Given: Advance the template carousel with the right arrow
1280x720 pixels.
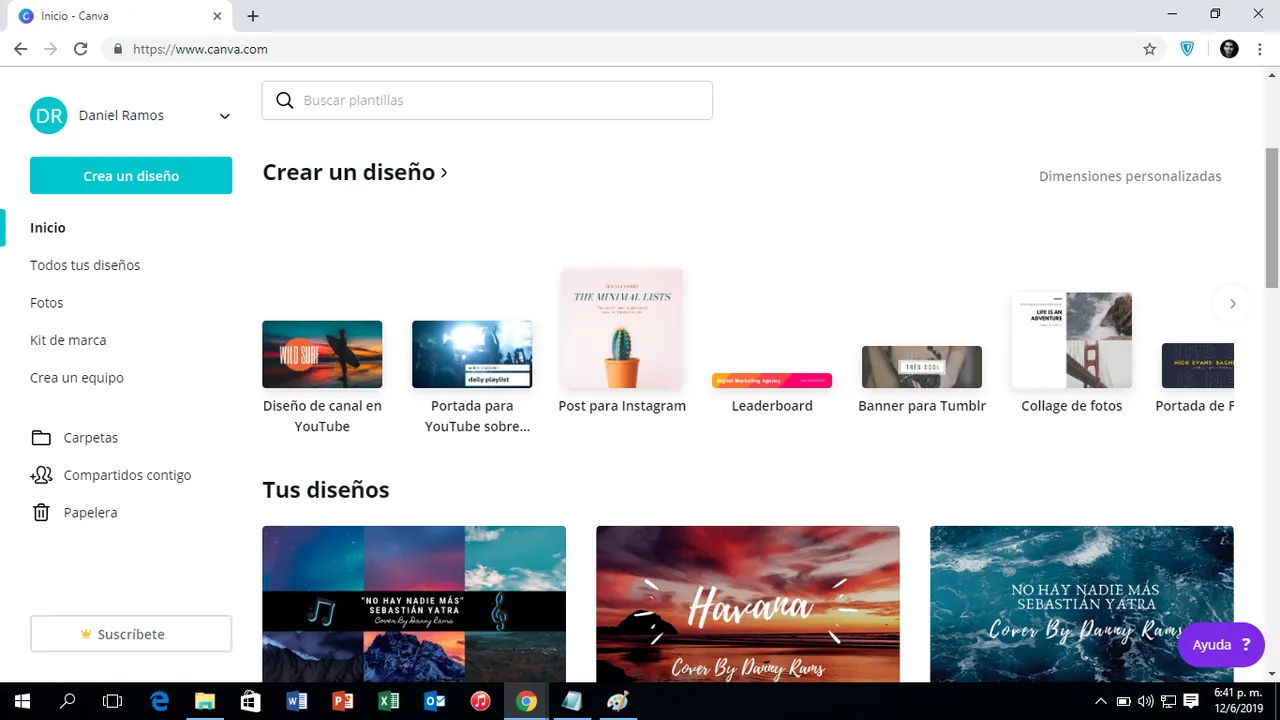Looking at the screenshot, I should coord(1232,303).
